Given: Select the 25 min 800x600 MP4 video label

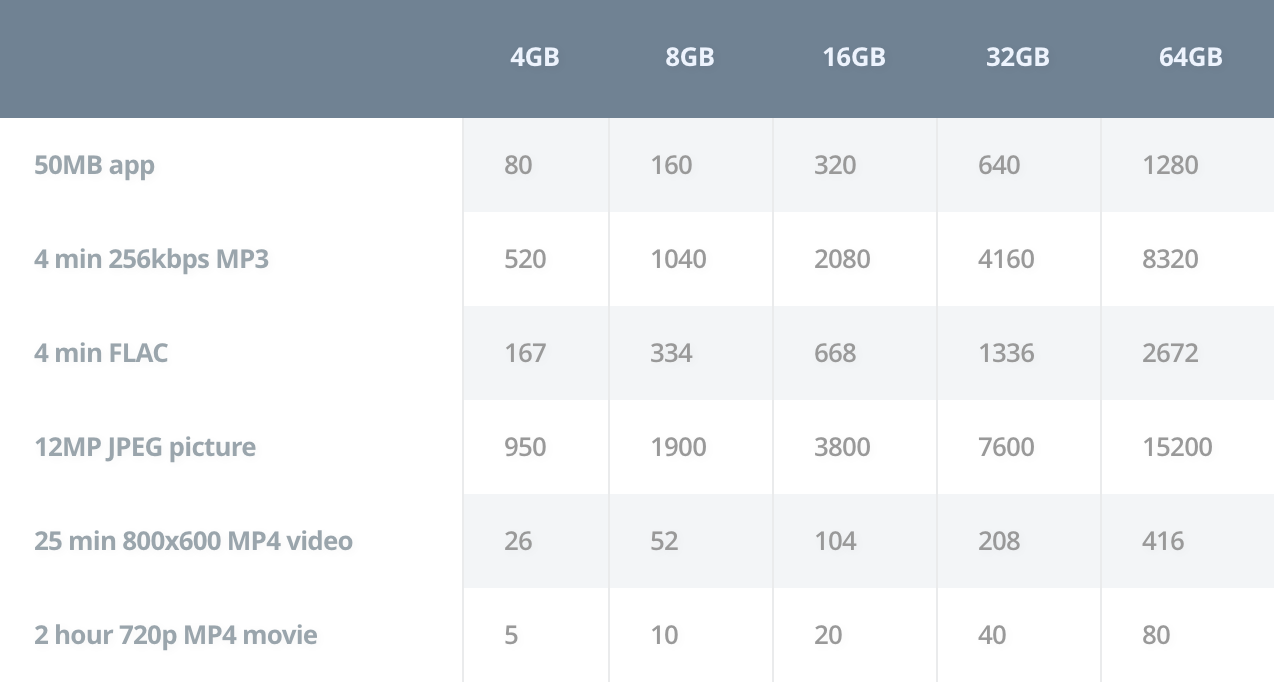Looking at the screenshot, I should (x=194, y=541).
